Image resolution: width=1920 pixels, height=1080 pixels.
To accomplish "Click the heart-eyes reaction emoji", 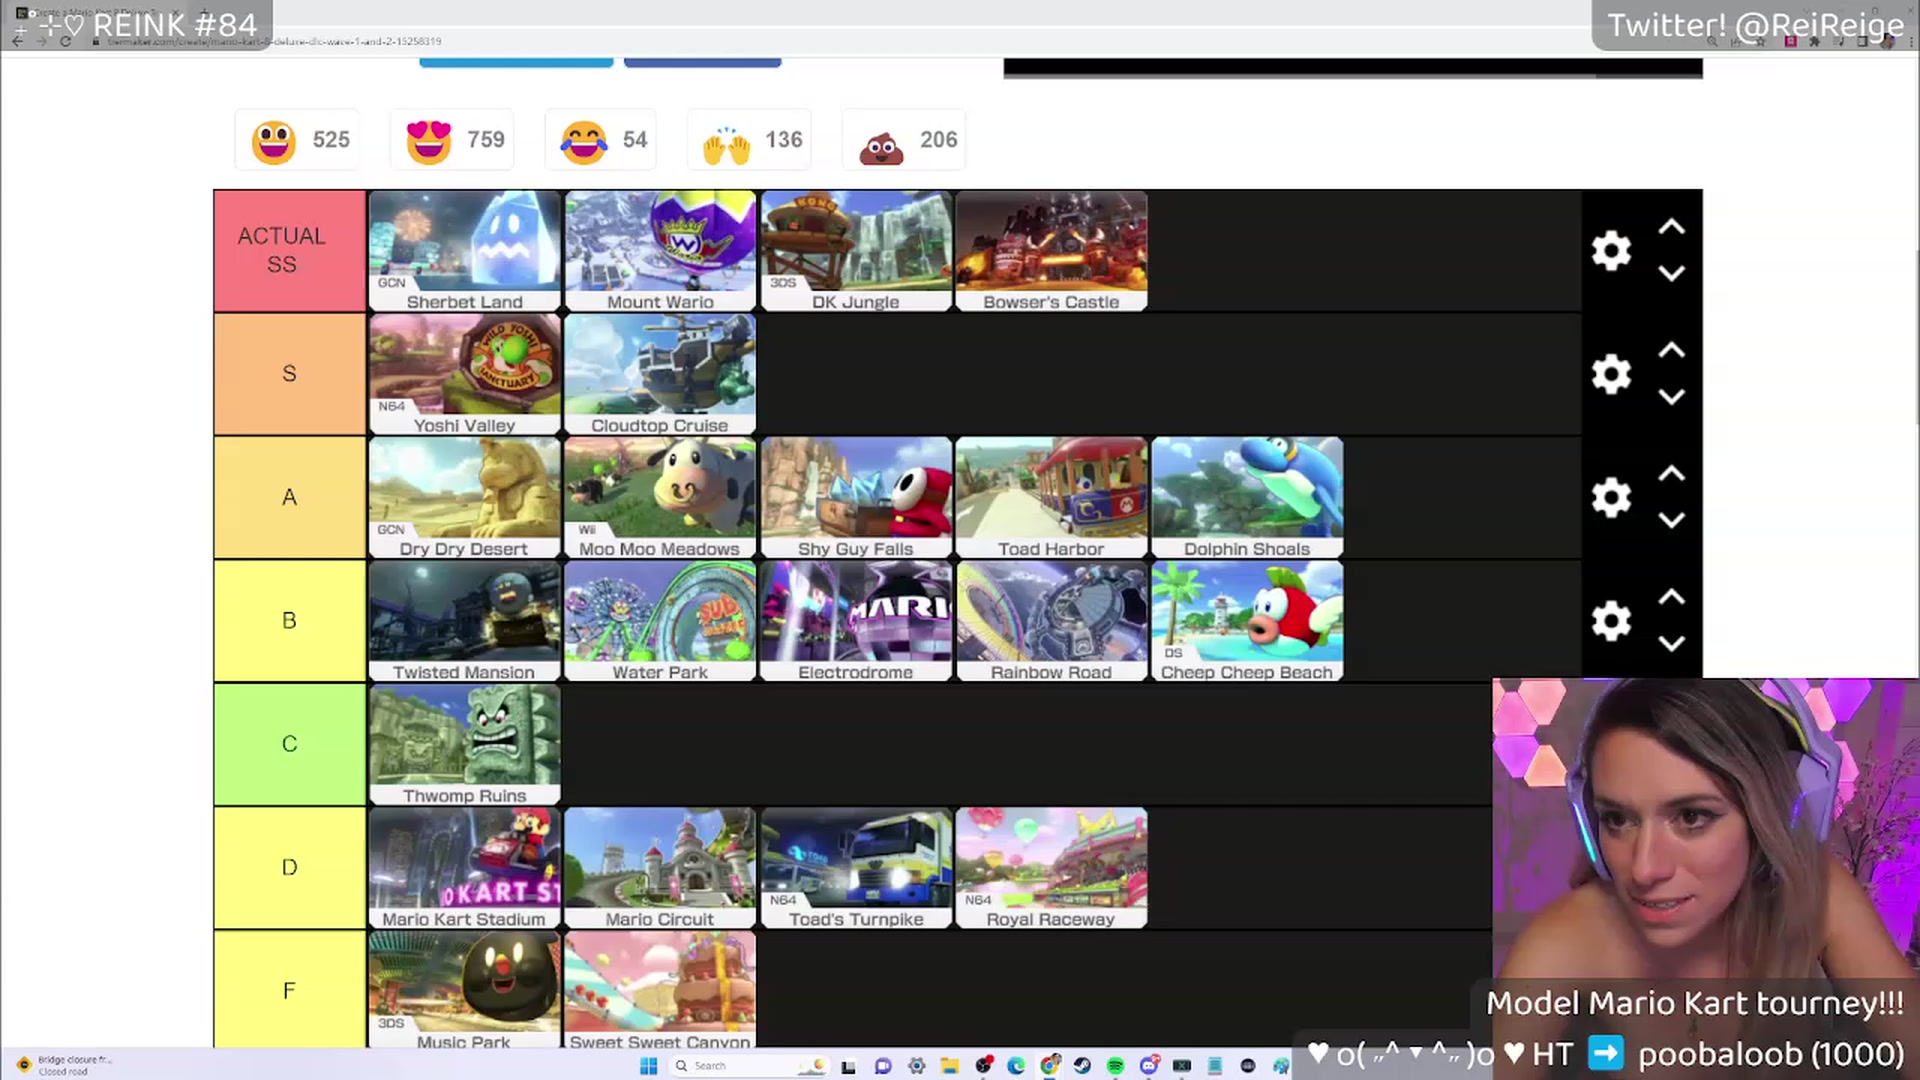I will [x=428, y=141].
